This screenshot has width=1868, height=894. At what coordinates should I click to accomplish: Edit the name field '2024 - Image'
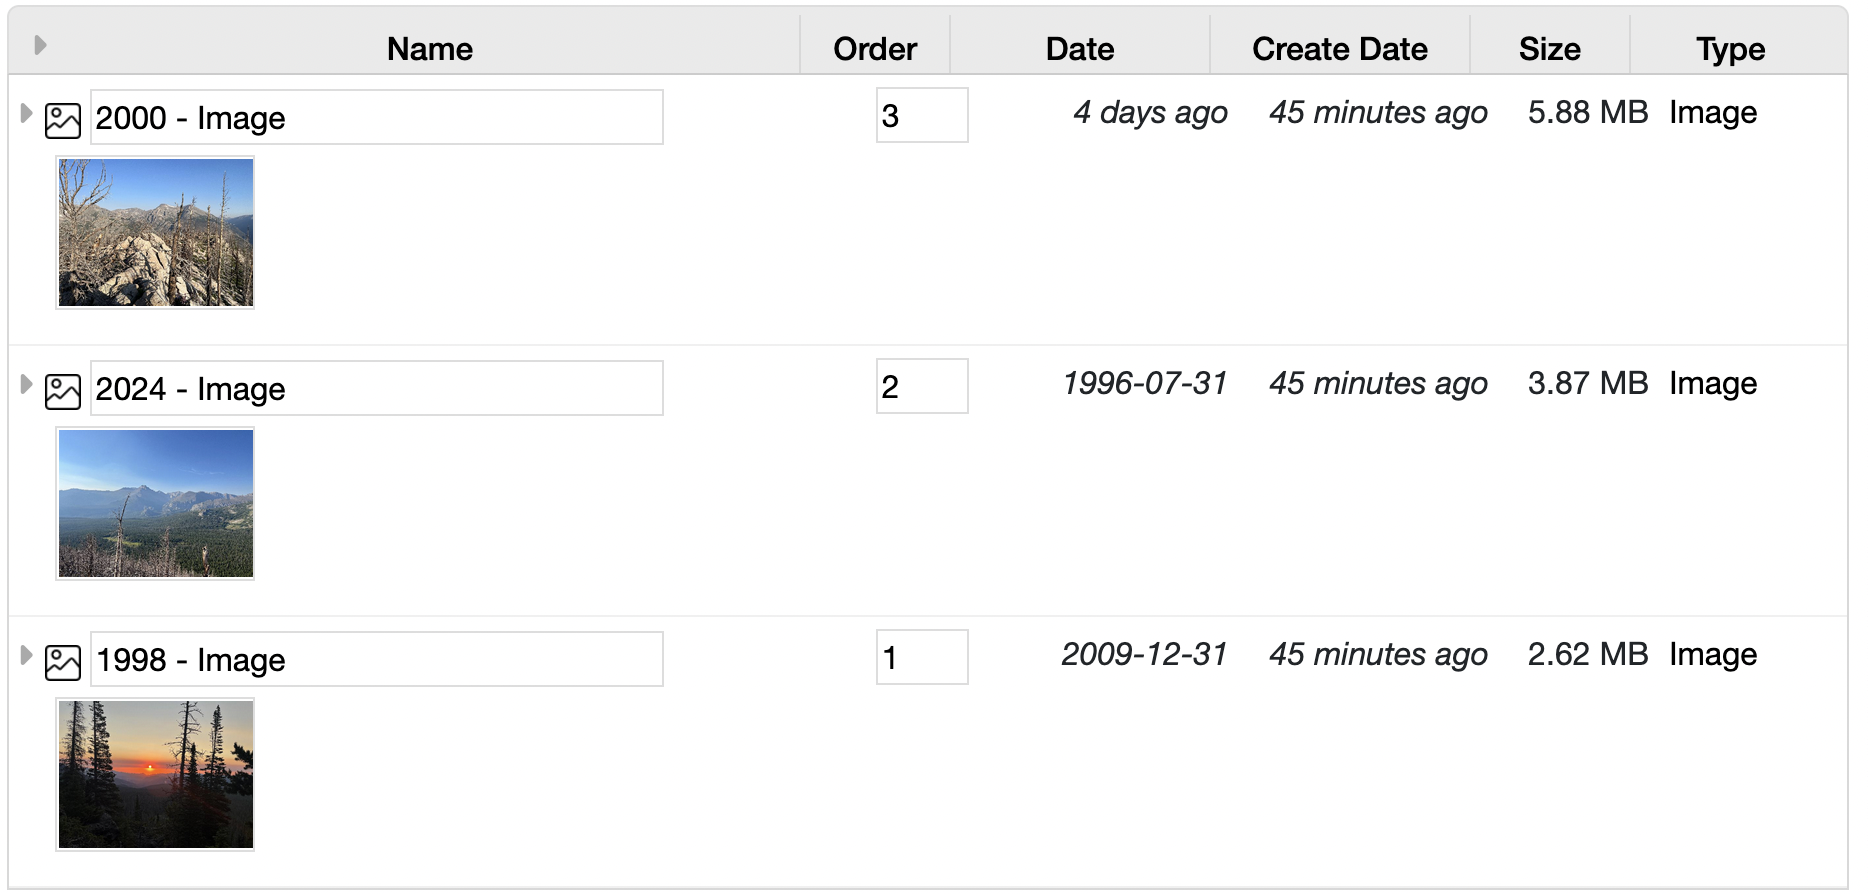pyautogui.click(x=376, y=389)
